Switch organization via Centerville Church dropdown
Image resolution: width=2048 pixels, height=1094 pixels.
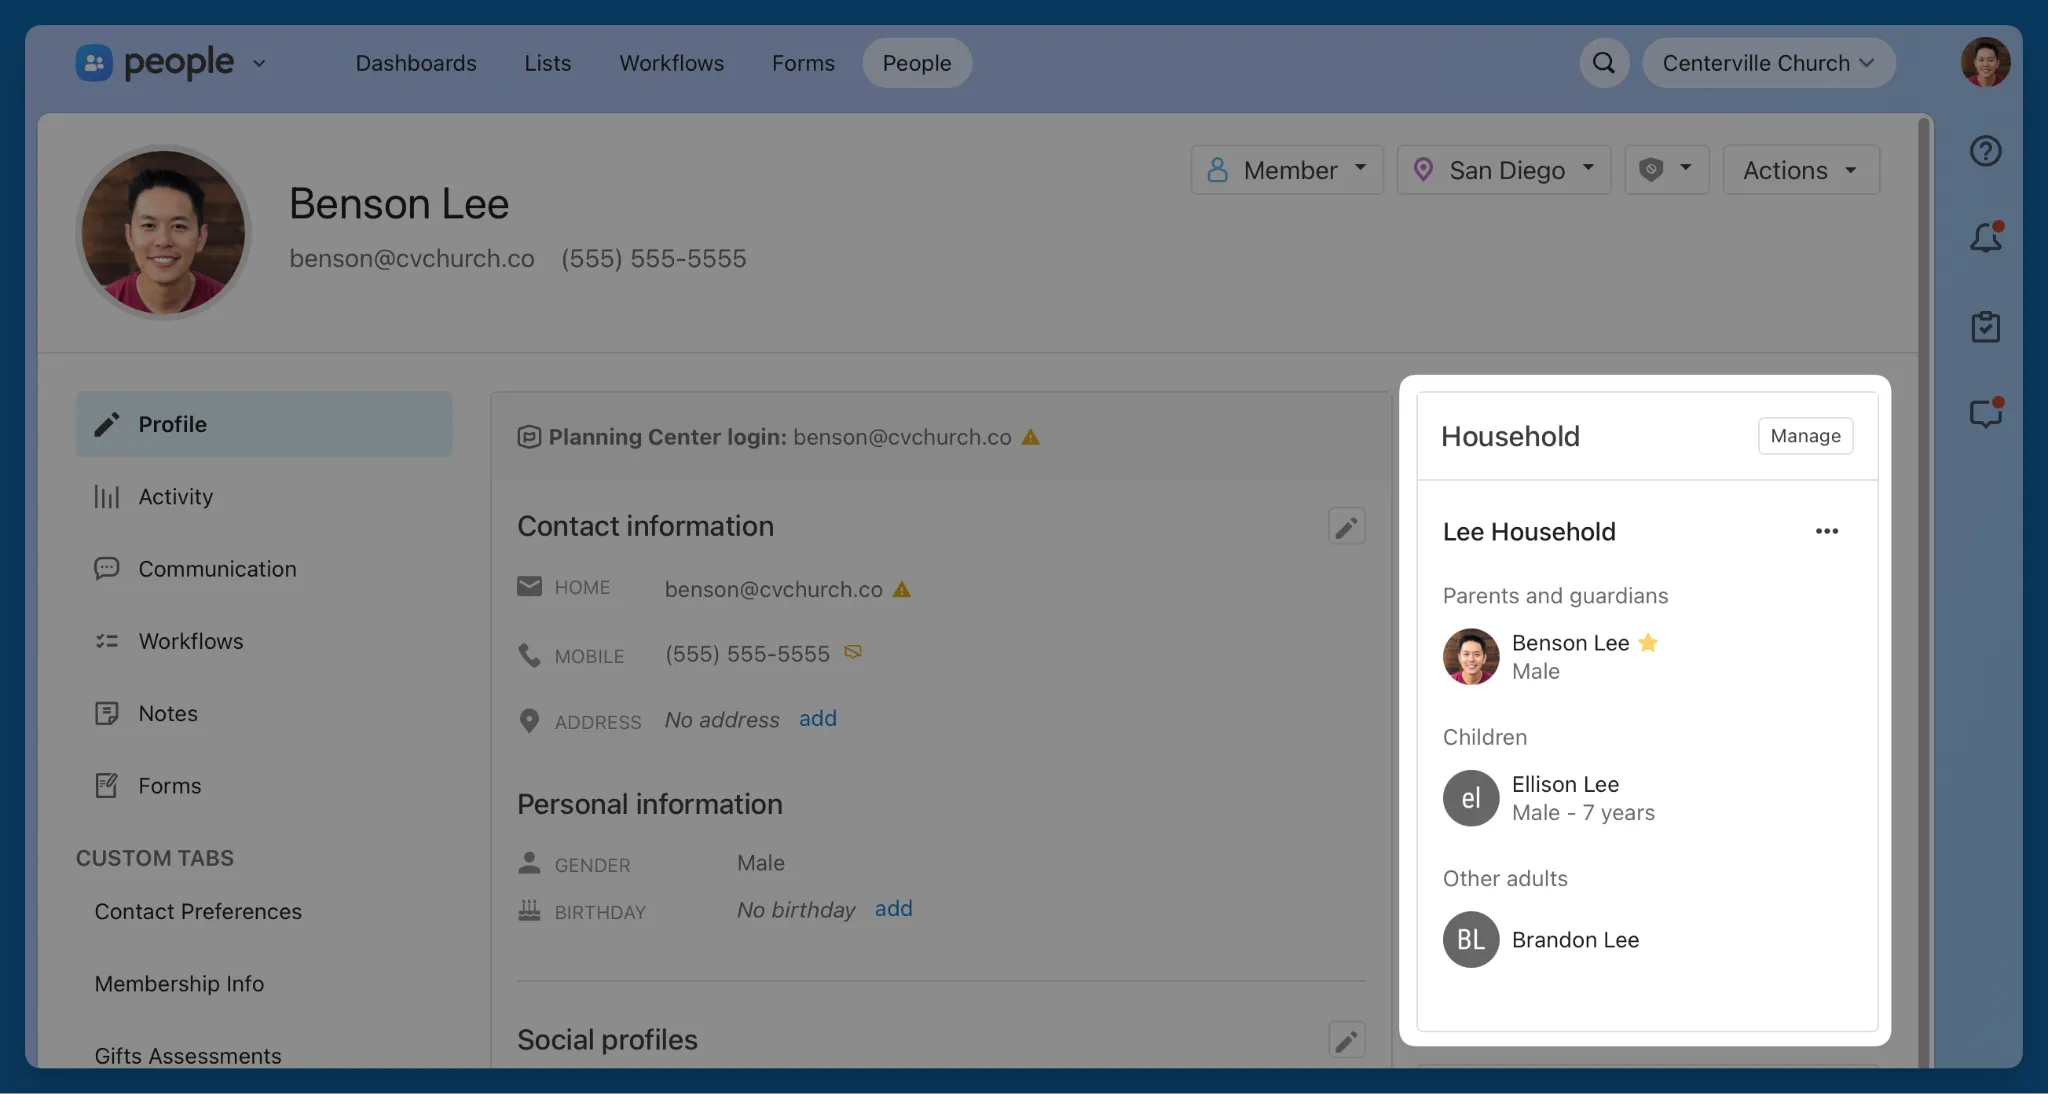coord(1768,63)
